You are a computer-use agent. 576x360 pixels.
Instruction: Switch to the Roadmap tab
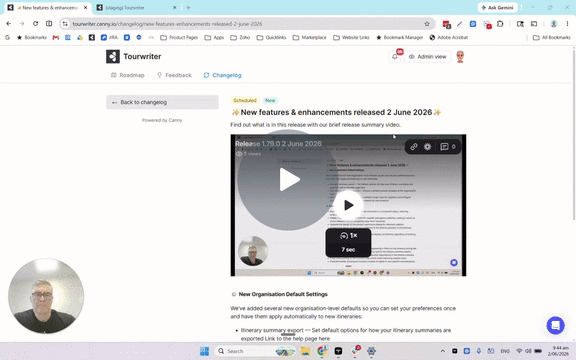point(127,75)
